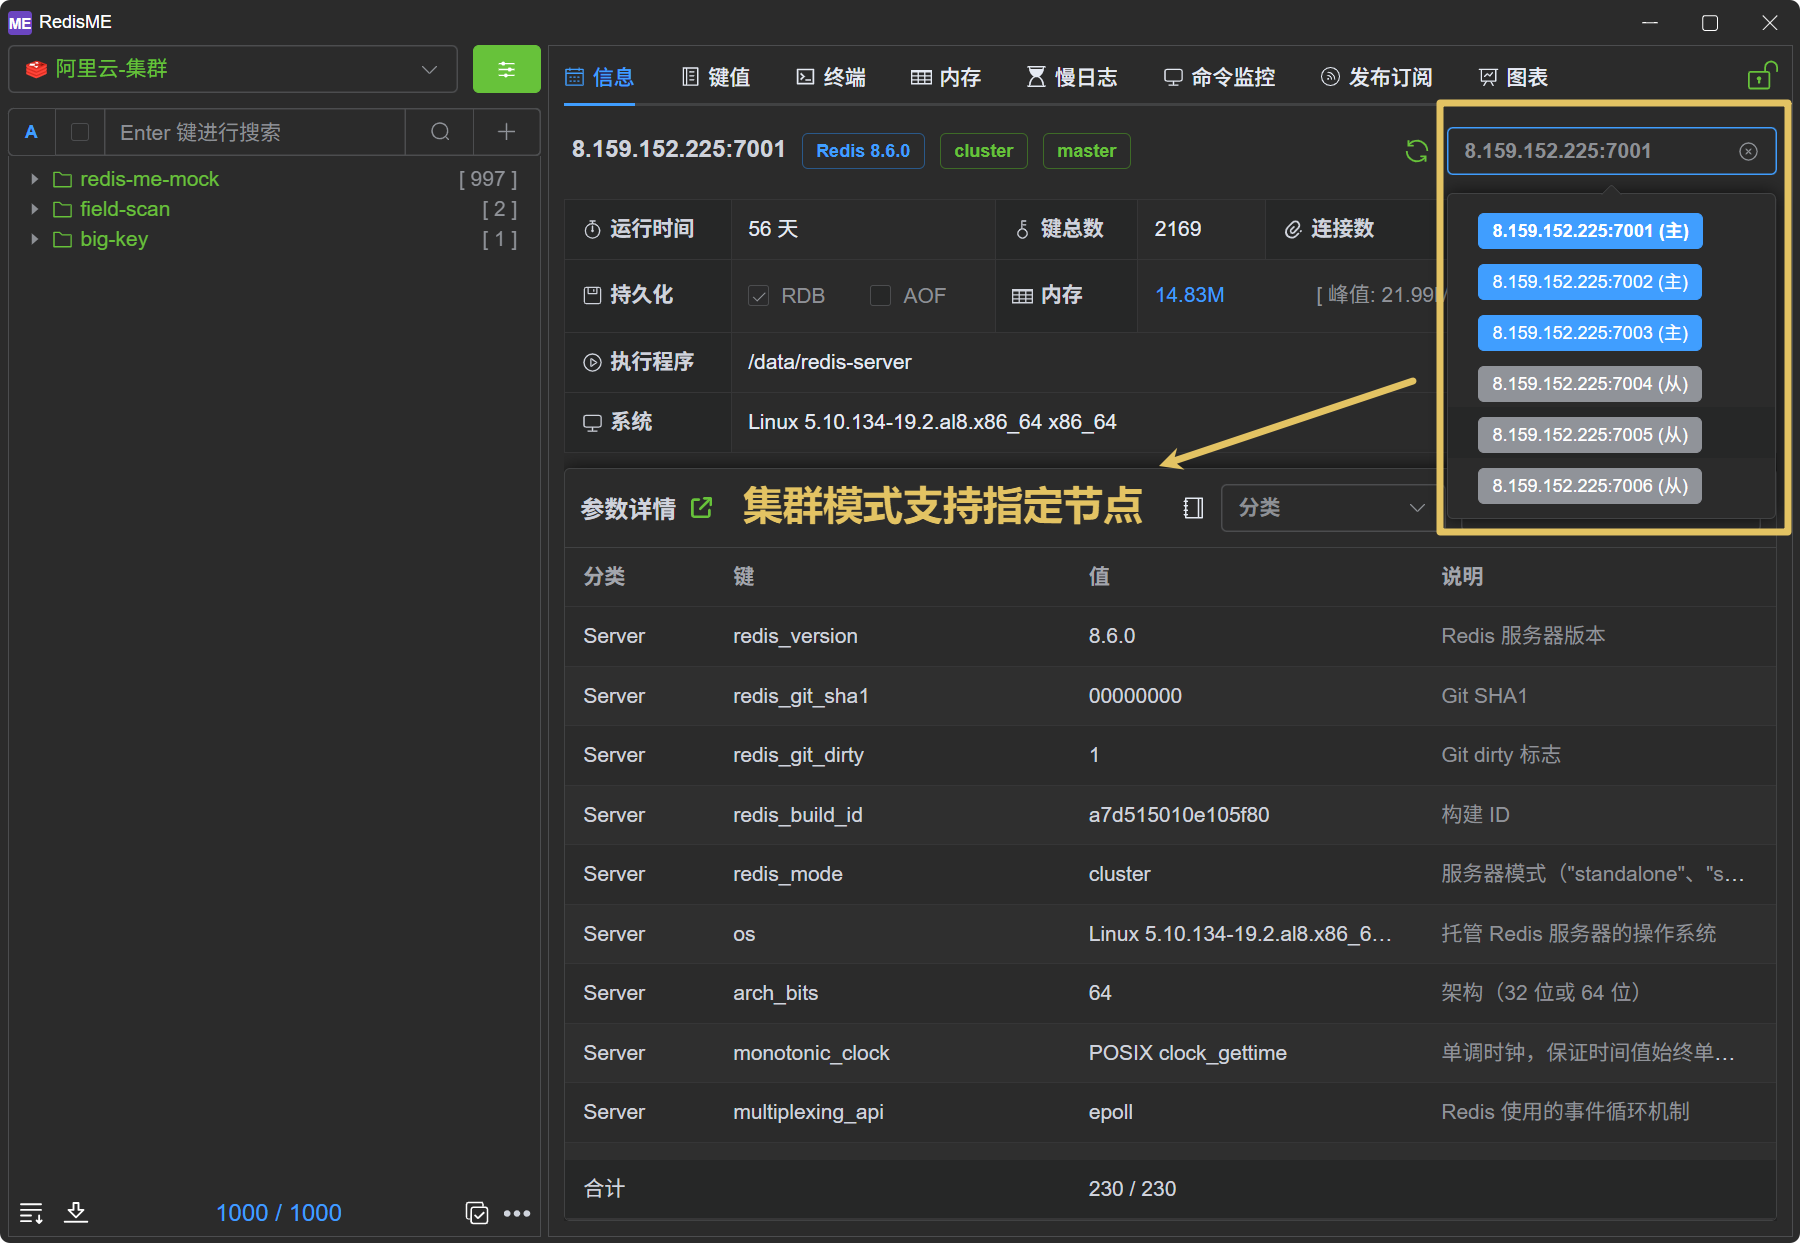Click the master role tag

tap(1087, 151)
